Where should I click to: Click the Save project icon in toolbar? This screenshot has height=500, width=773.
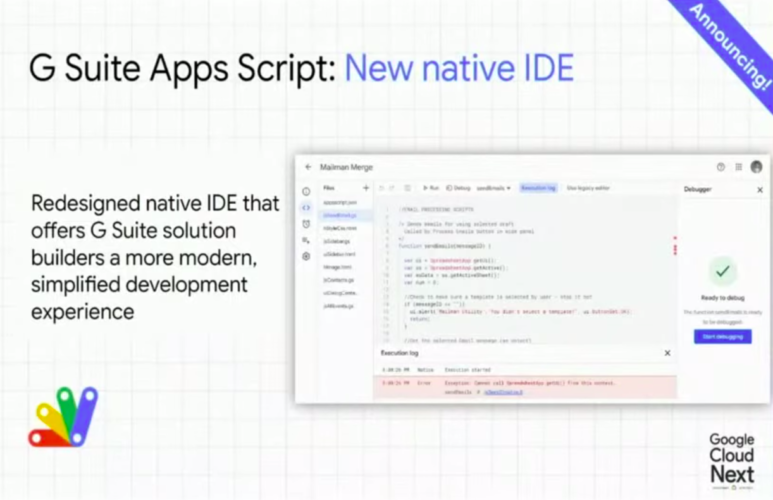coord(407,188)
